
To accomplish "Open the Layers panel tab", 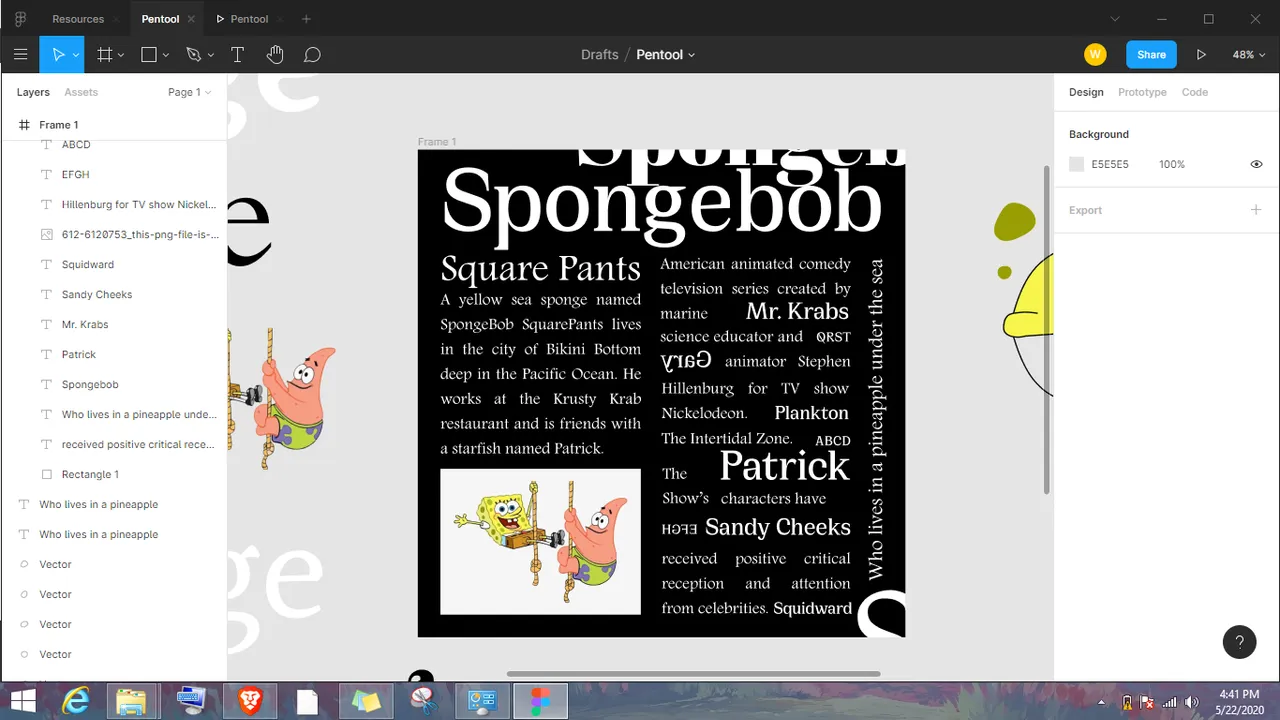I will tap(33, 92).
